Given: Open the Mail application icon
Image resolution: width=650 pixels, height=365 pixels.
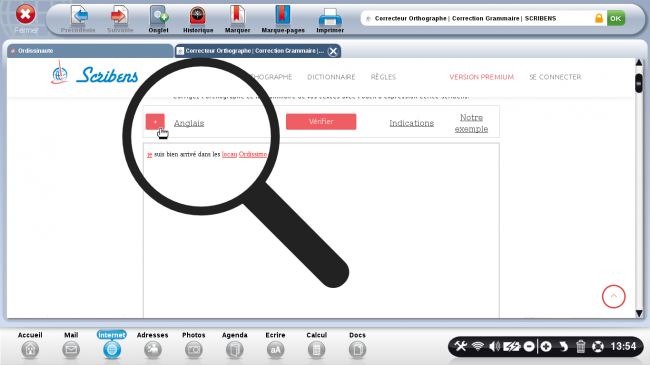Looking at the screenshot, I should click(71, 350).
